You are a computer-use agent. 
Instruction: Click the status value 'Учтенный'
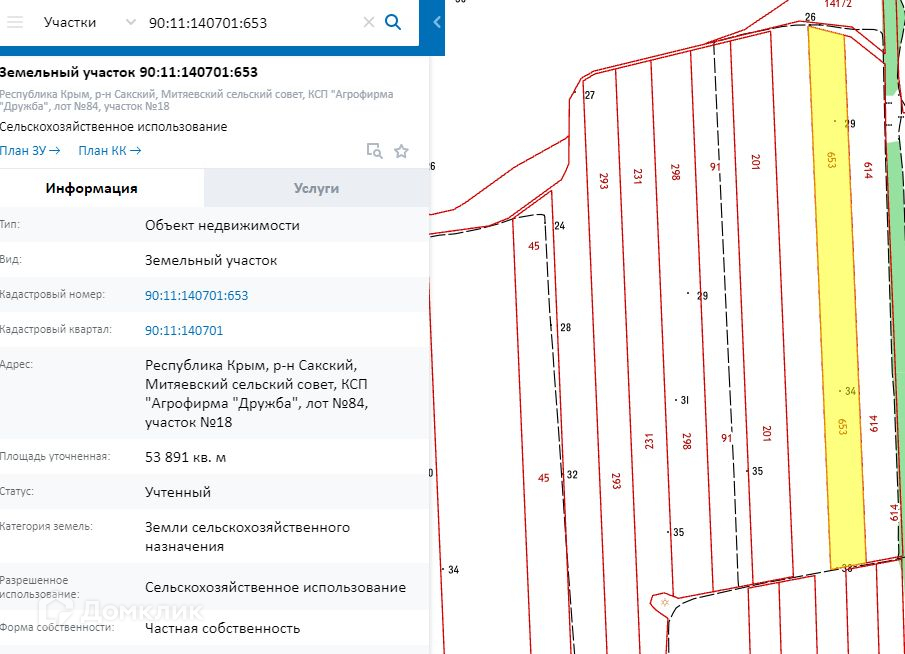(178, 492)
